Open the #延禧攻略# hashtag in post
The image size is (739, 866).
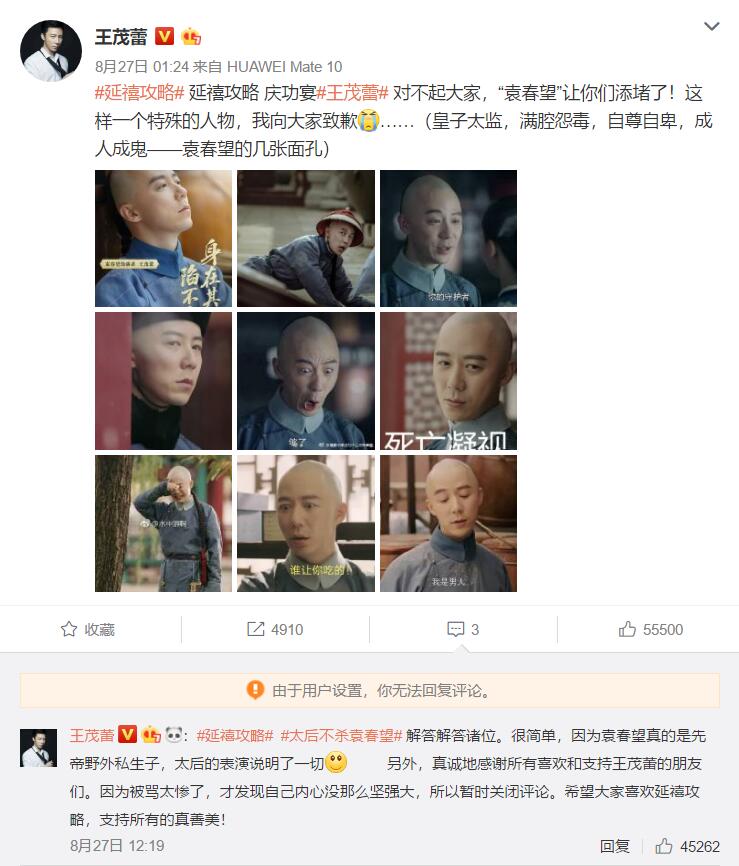tap(139, 93)
